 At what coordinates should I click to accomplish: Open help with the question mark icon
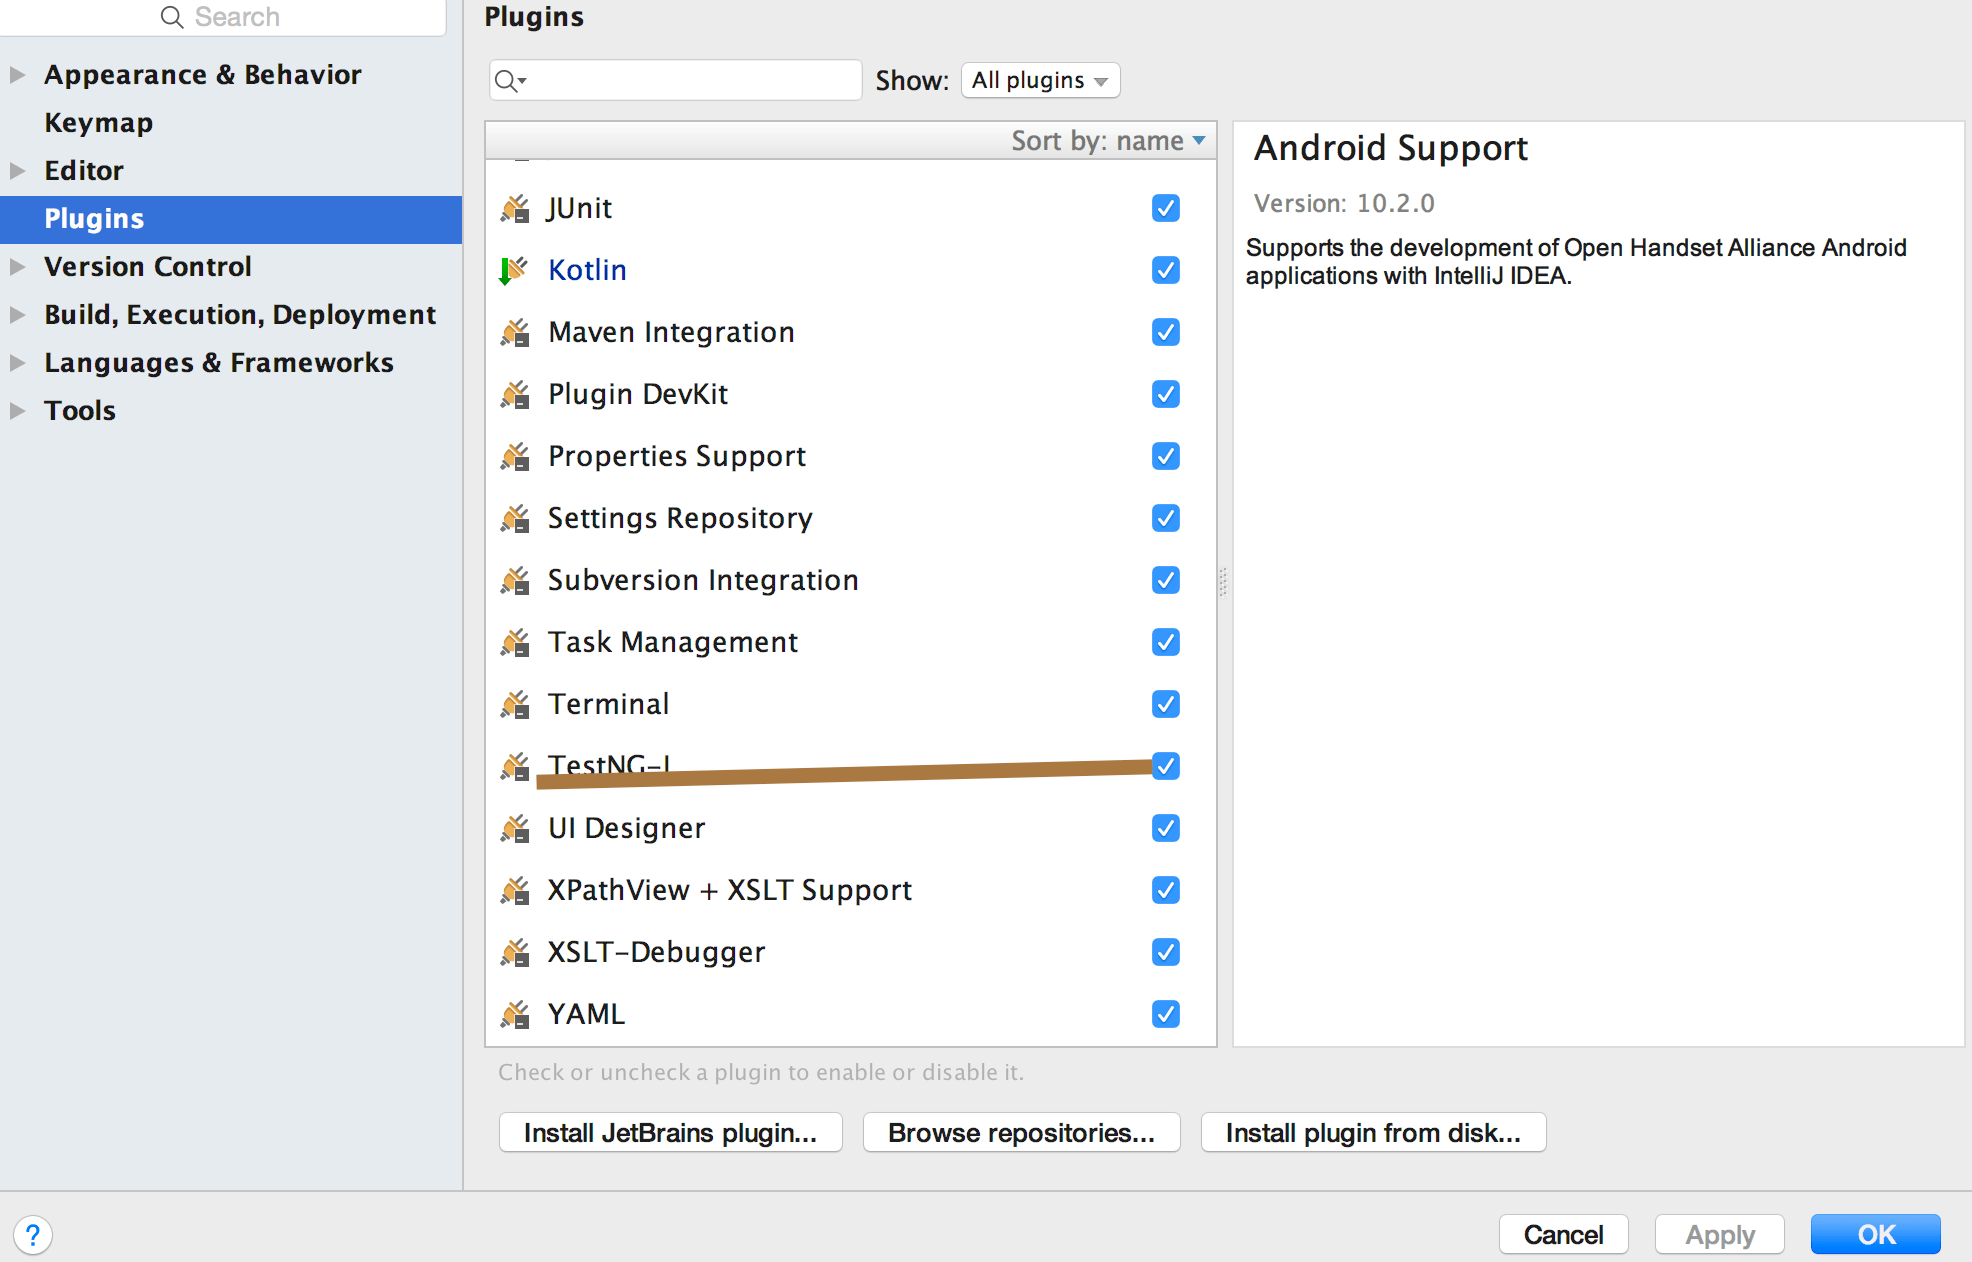33,1235
